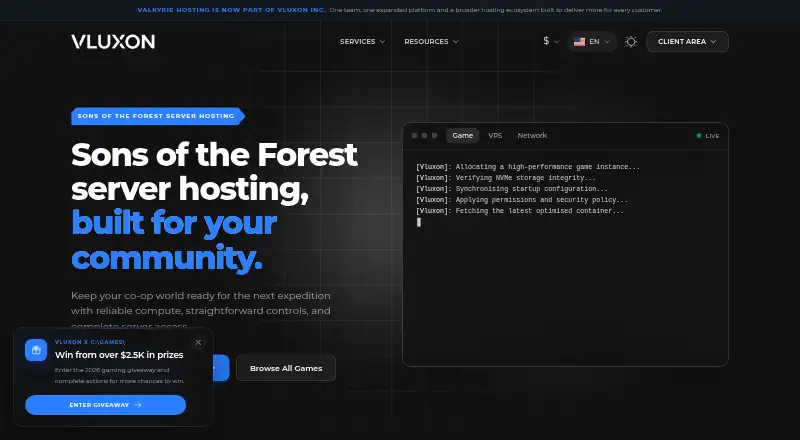Click the Vluxon logo
800x440 pixels.
[113, 41]
